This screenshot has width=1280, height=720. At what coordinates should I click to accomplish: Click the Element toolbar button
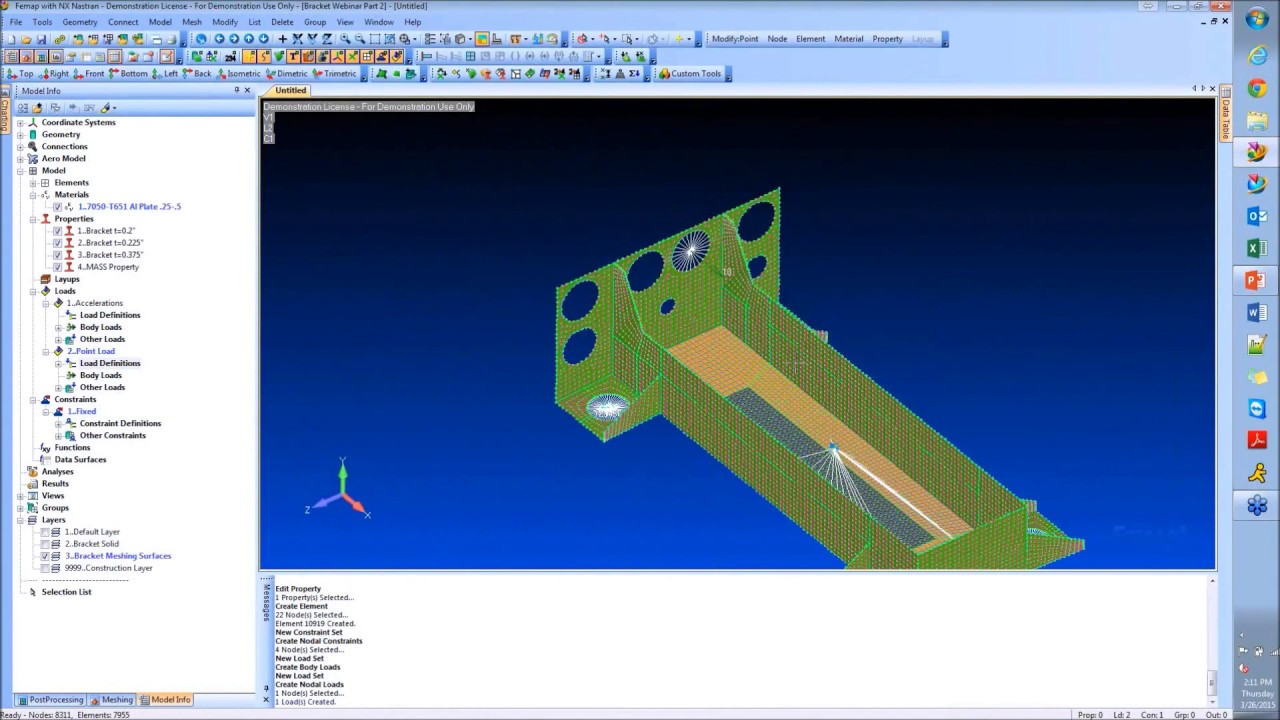pyautogui.click(x=810, y=39)
